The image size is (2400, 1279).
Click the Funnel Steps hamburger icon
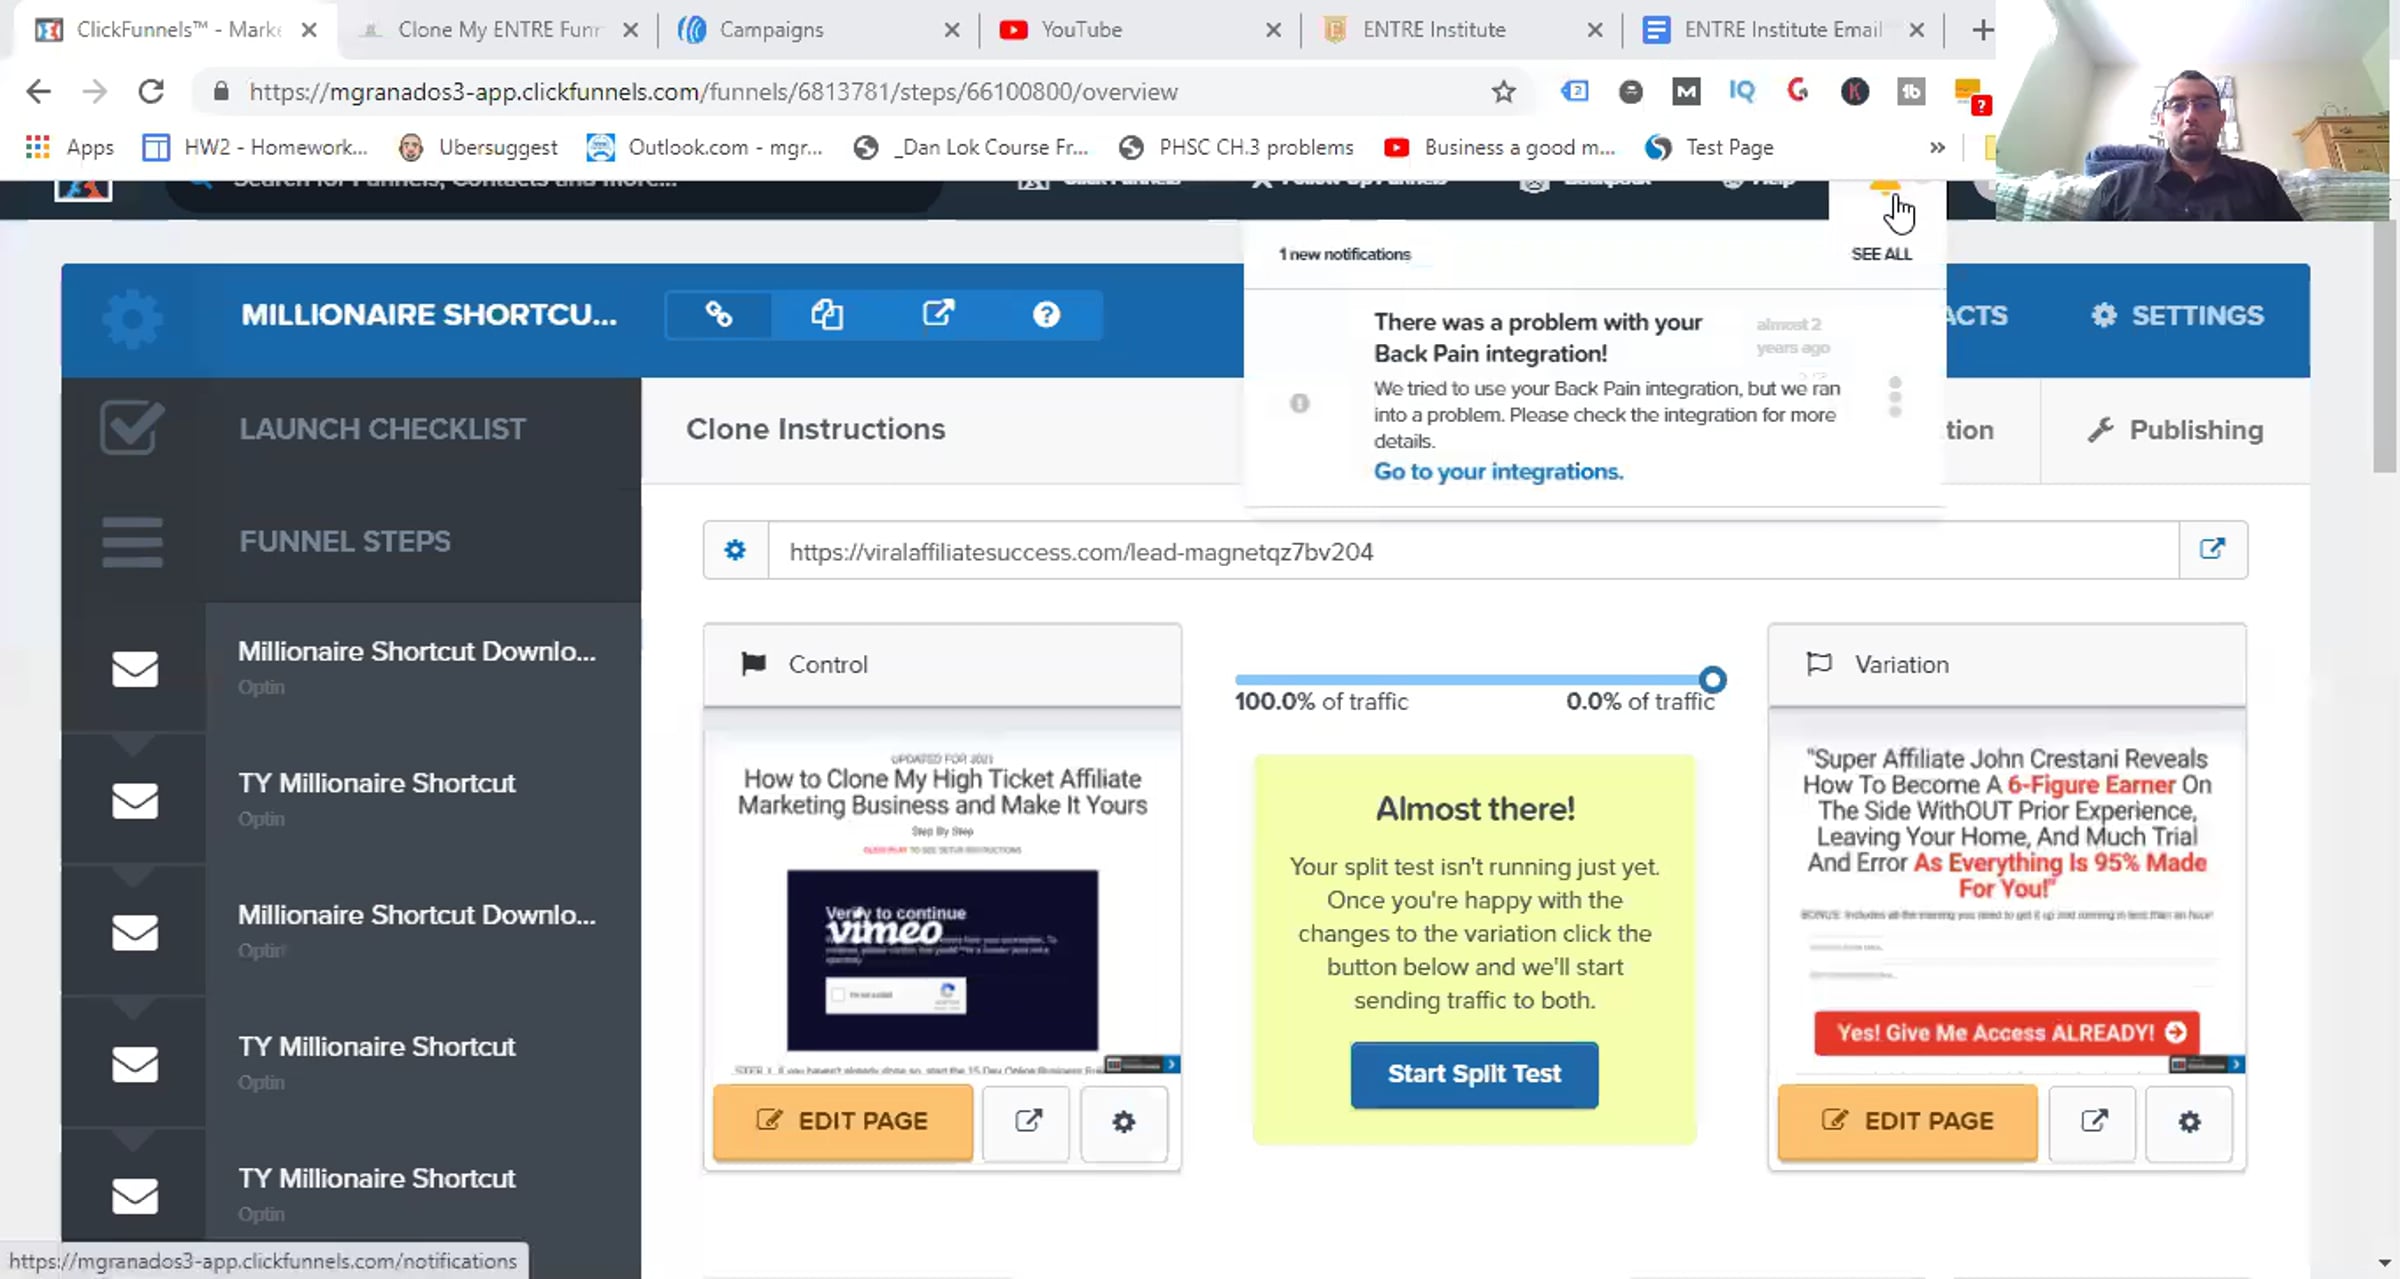click(x=132, y=542)
